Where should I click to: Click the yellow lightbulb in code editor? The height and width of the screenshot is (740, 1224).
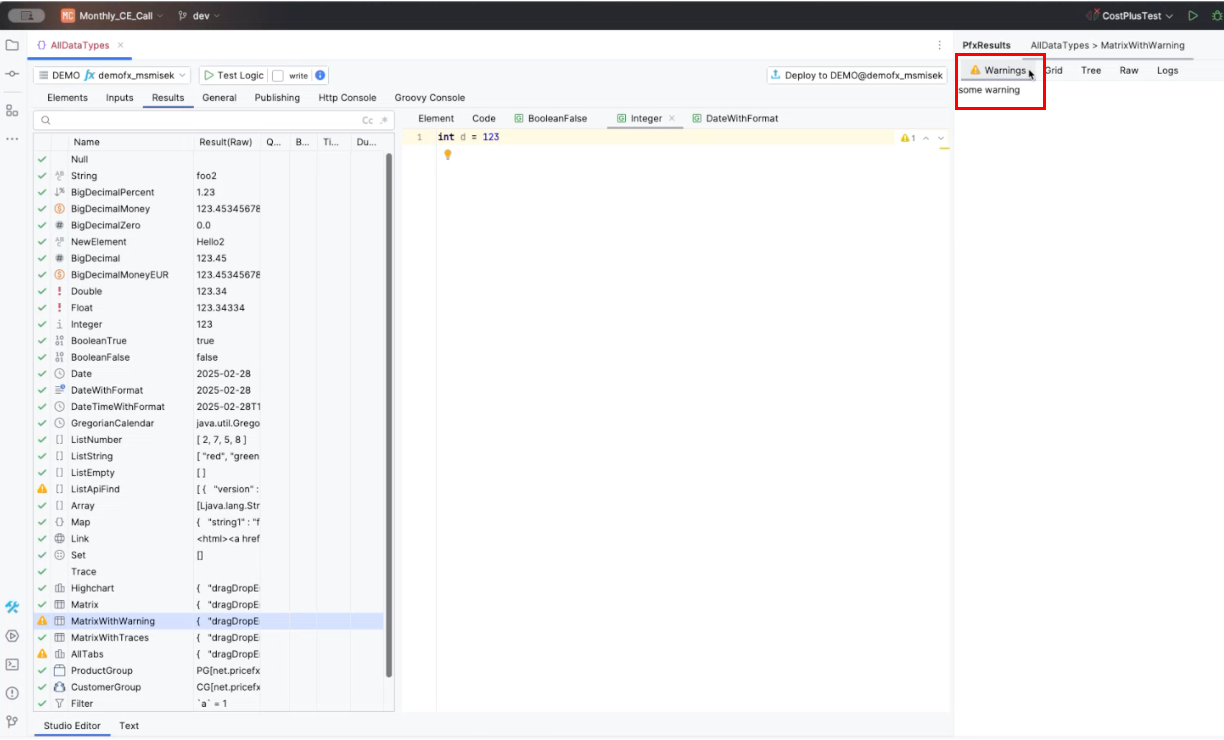(x=448, y=154)
